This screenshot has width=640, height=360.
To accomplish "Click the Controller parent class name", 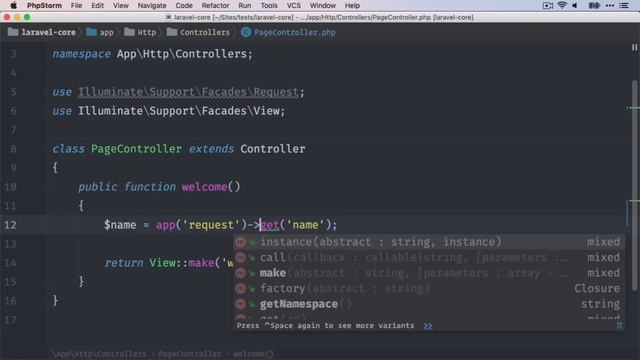I will 273,149.
